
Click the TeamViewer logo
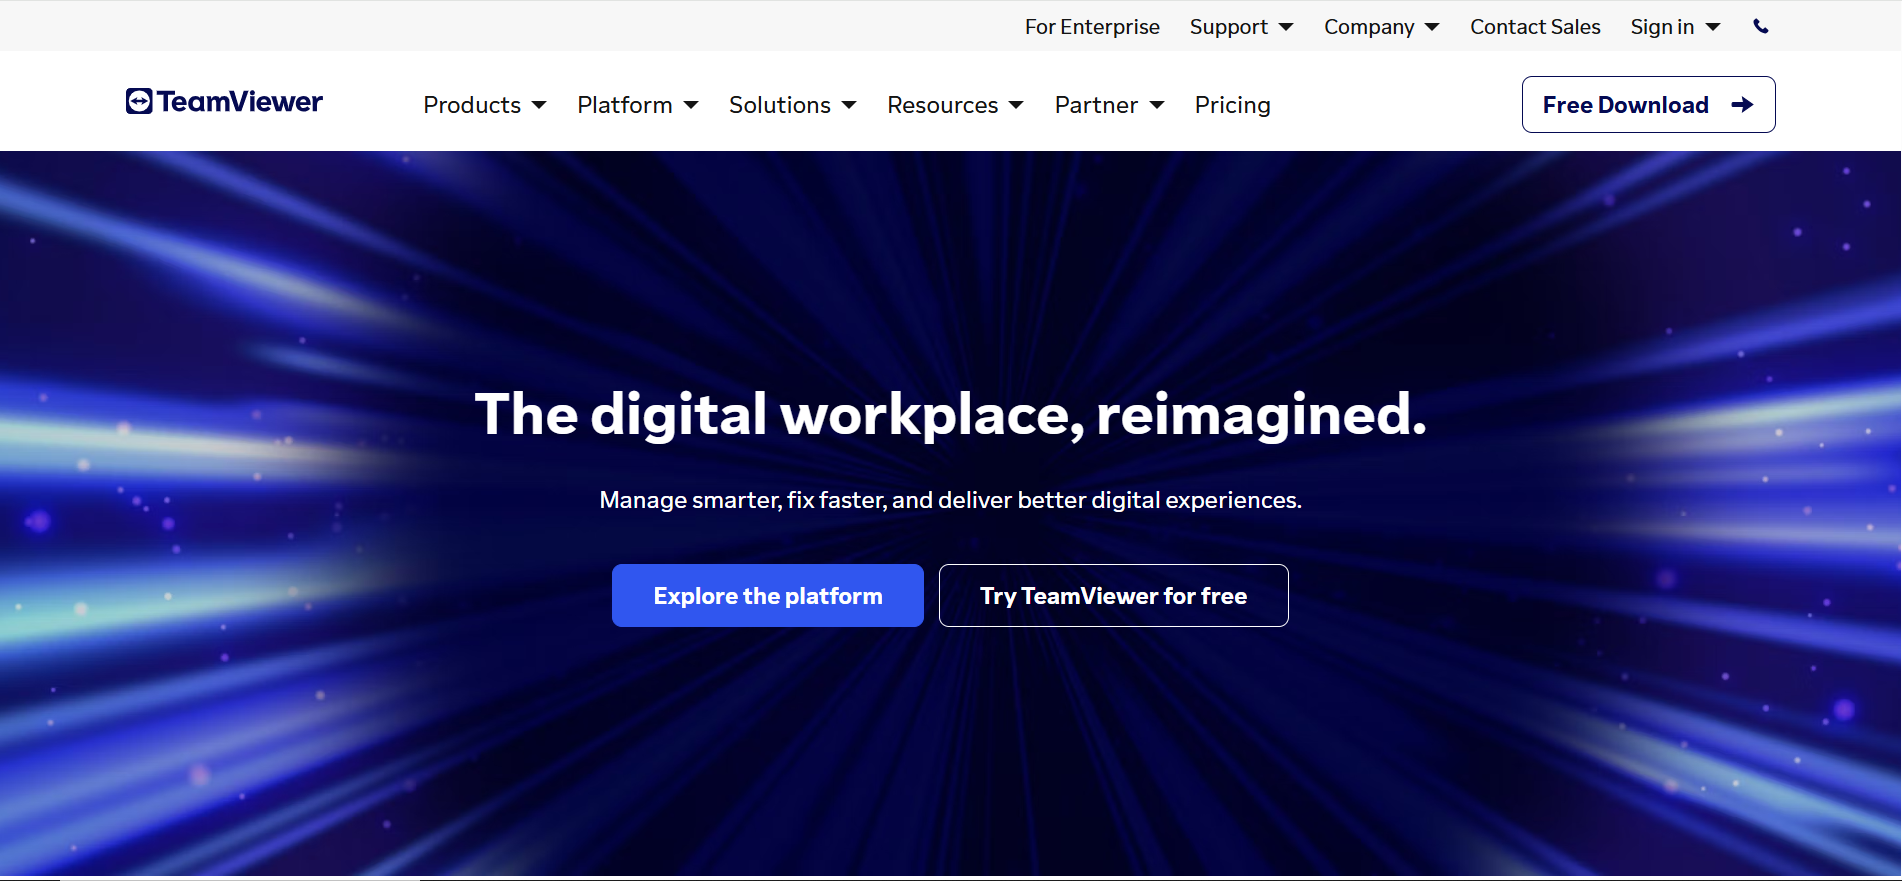tap(224, 101)
